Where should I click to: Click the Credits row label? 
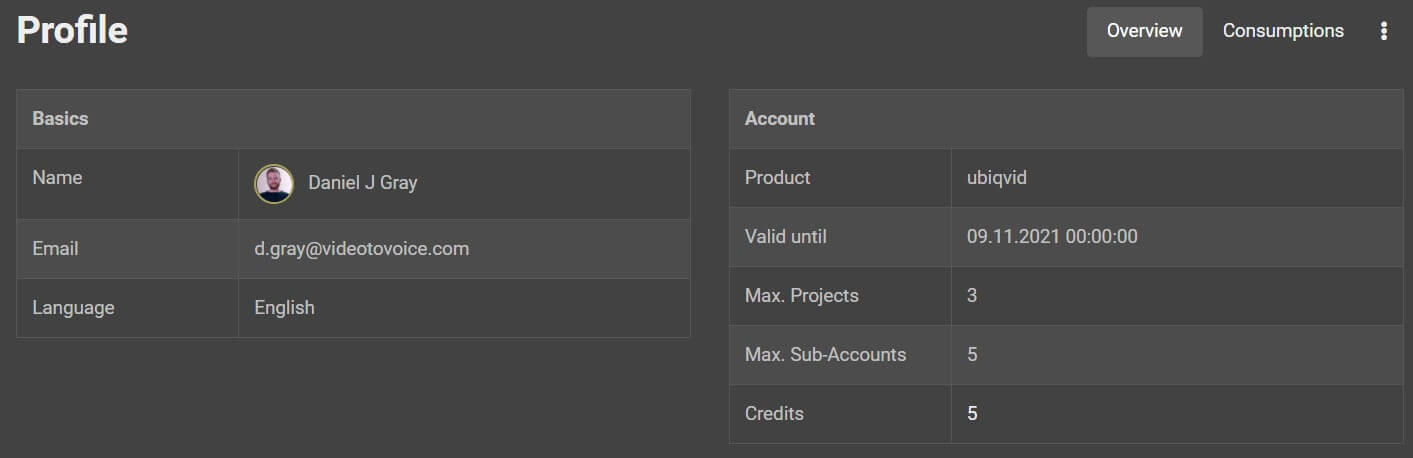click(x=774, y=413)
